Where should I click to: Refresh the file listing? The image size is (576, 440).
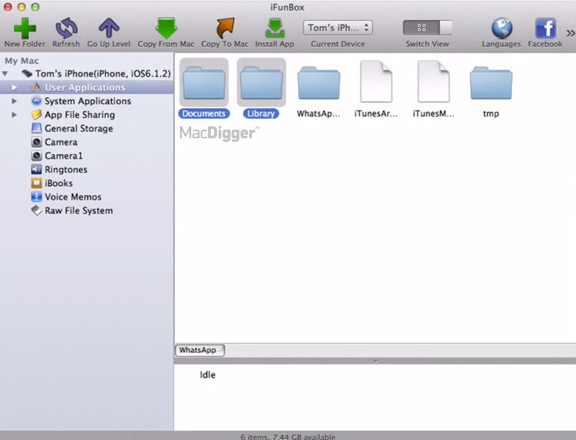(x=66, y=28)
